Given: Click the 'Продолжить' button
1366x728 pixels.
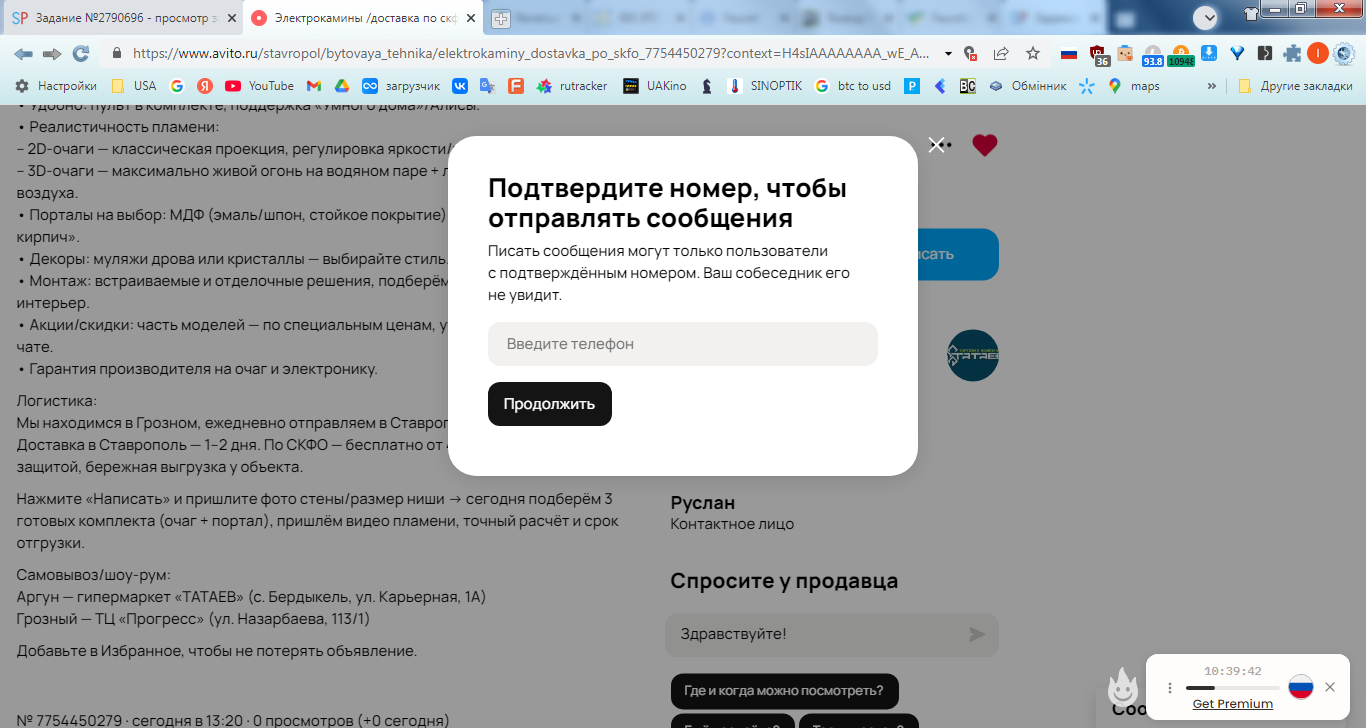Looking at the screenshot, I should 550,404.
